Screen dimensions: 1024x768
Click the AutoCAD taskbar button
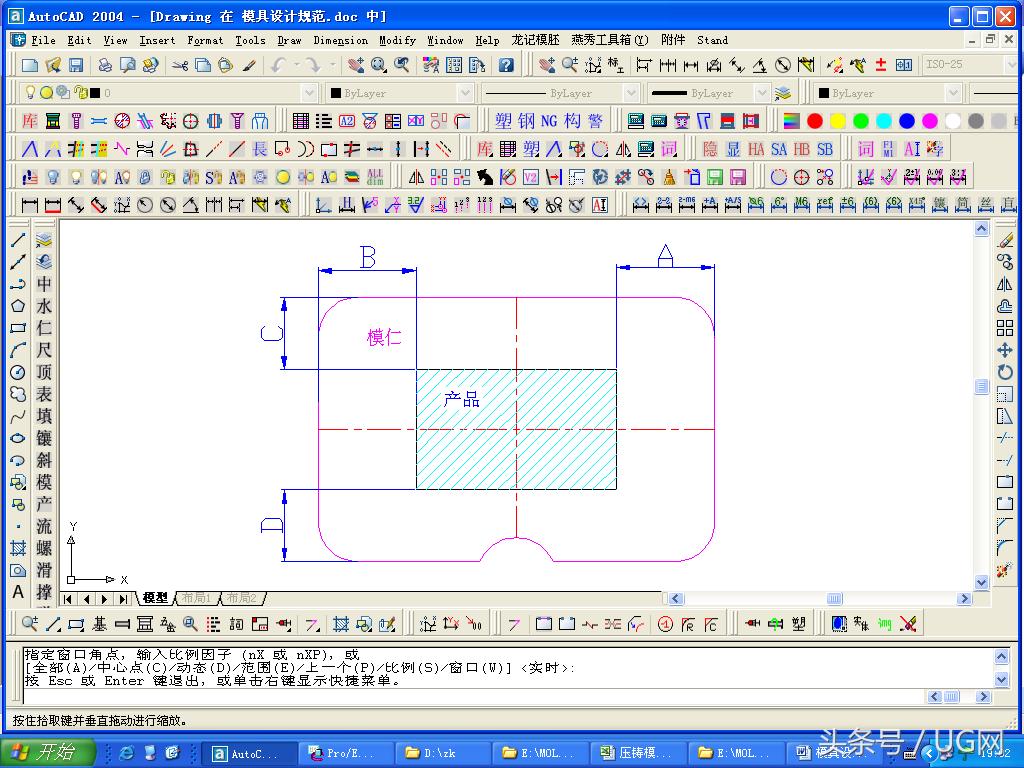click(x=250, y=753)
